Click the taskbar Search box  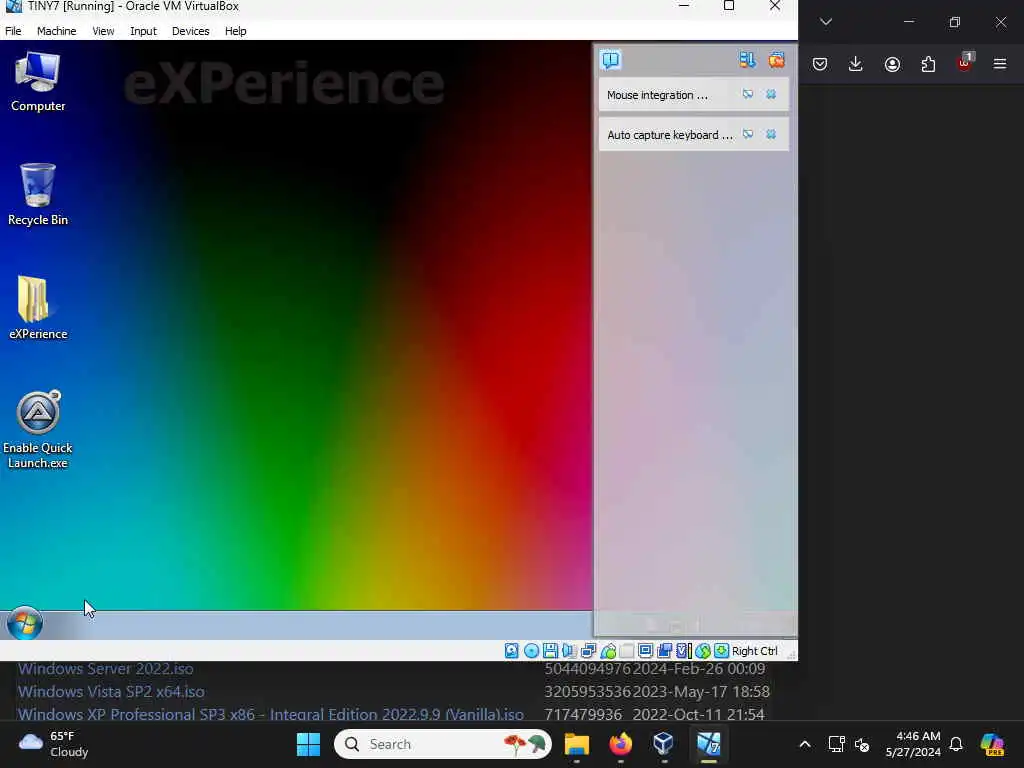[443, 744]
